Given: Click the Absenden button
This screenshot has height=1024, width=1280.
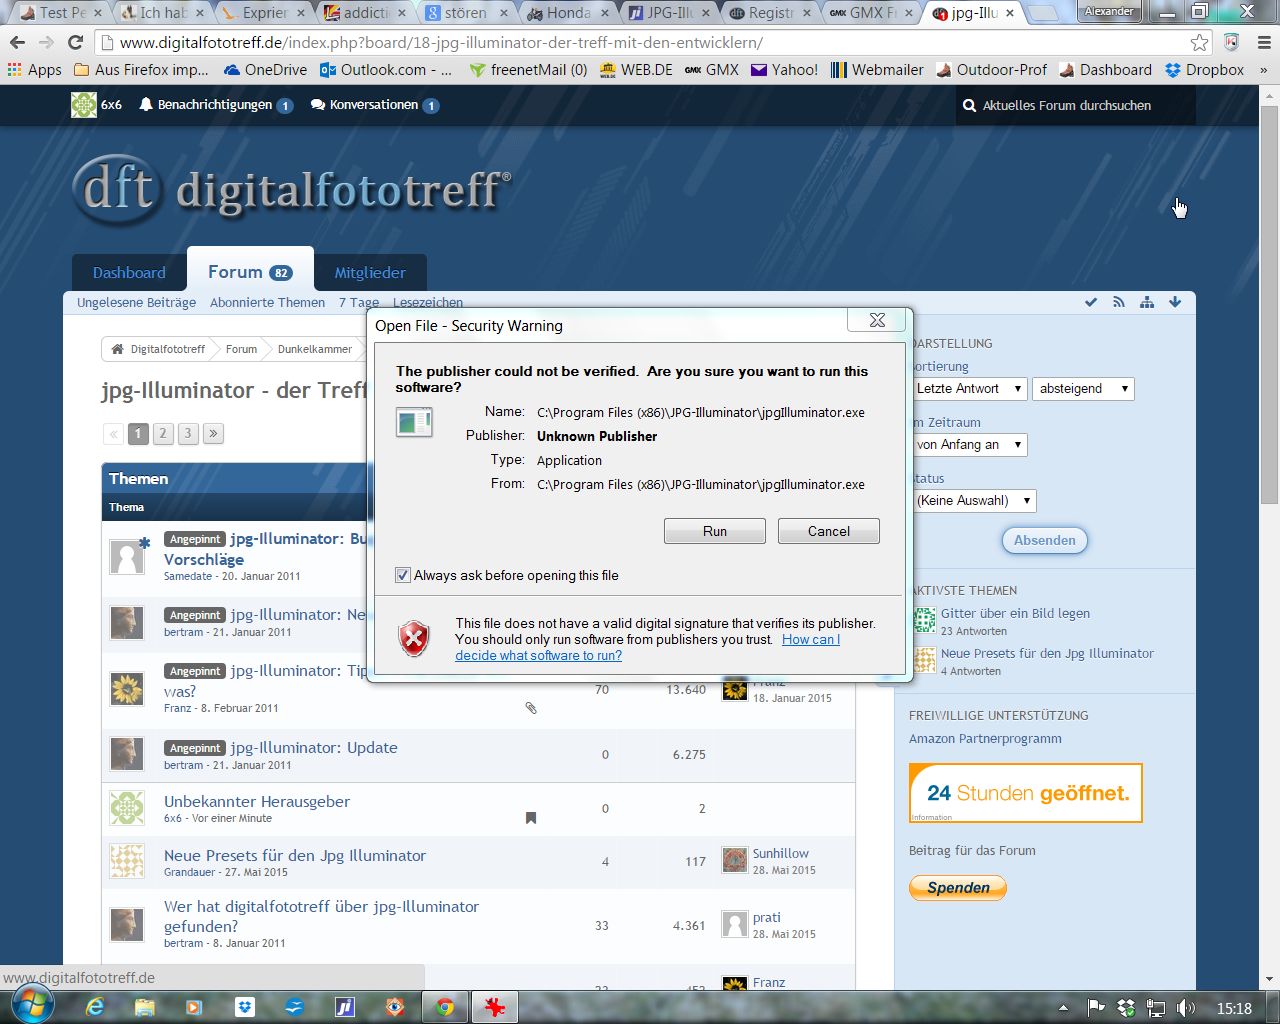Looking at the screenshot, I should point(1044,540).
